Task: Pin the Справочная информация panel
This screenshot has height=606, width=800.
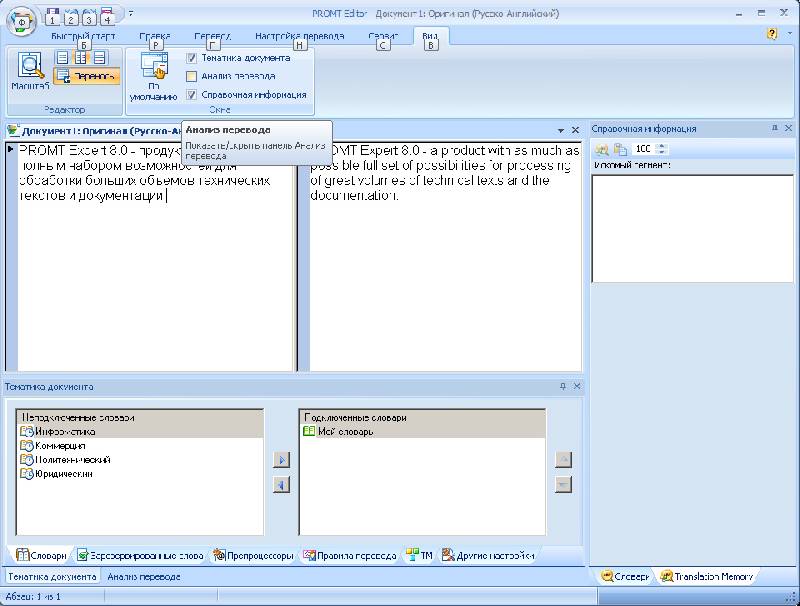Action: (x=774, y=128)
